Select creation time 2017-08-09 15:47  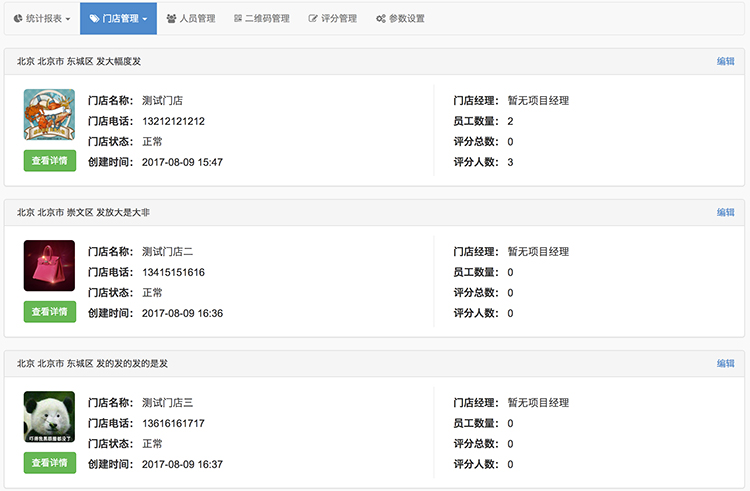pyautogui.click(x=182, y=163)
